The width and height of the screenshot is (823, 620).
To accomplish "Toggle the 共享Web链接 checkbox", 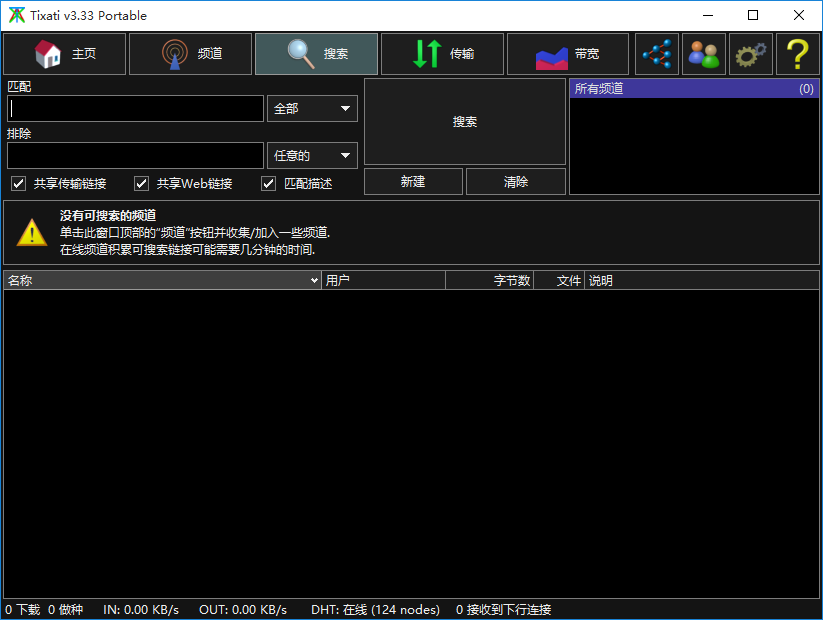I will 142,183.
